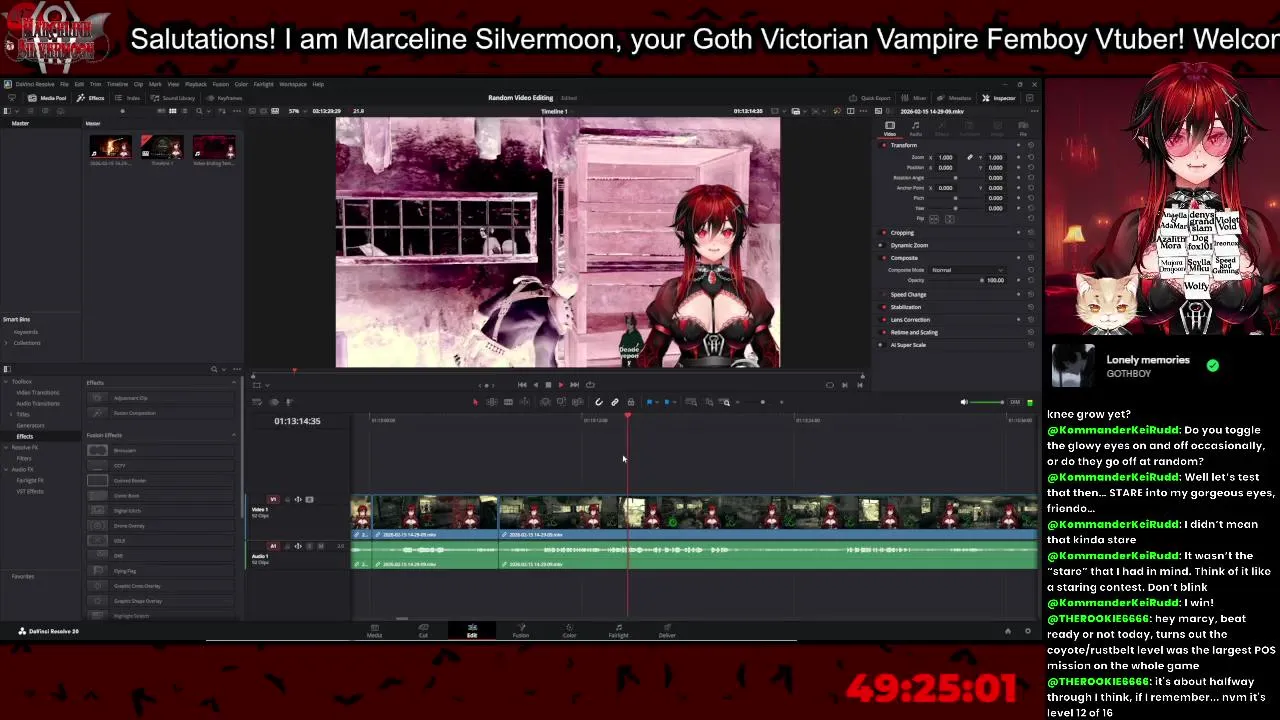Viewport: 1280px width, 720px height.
Task: Open the Index panel button
Action: 129,98
